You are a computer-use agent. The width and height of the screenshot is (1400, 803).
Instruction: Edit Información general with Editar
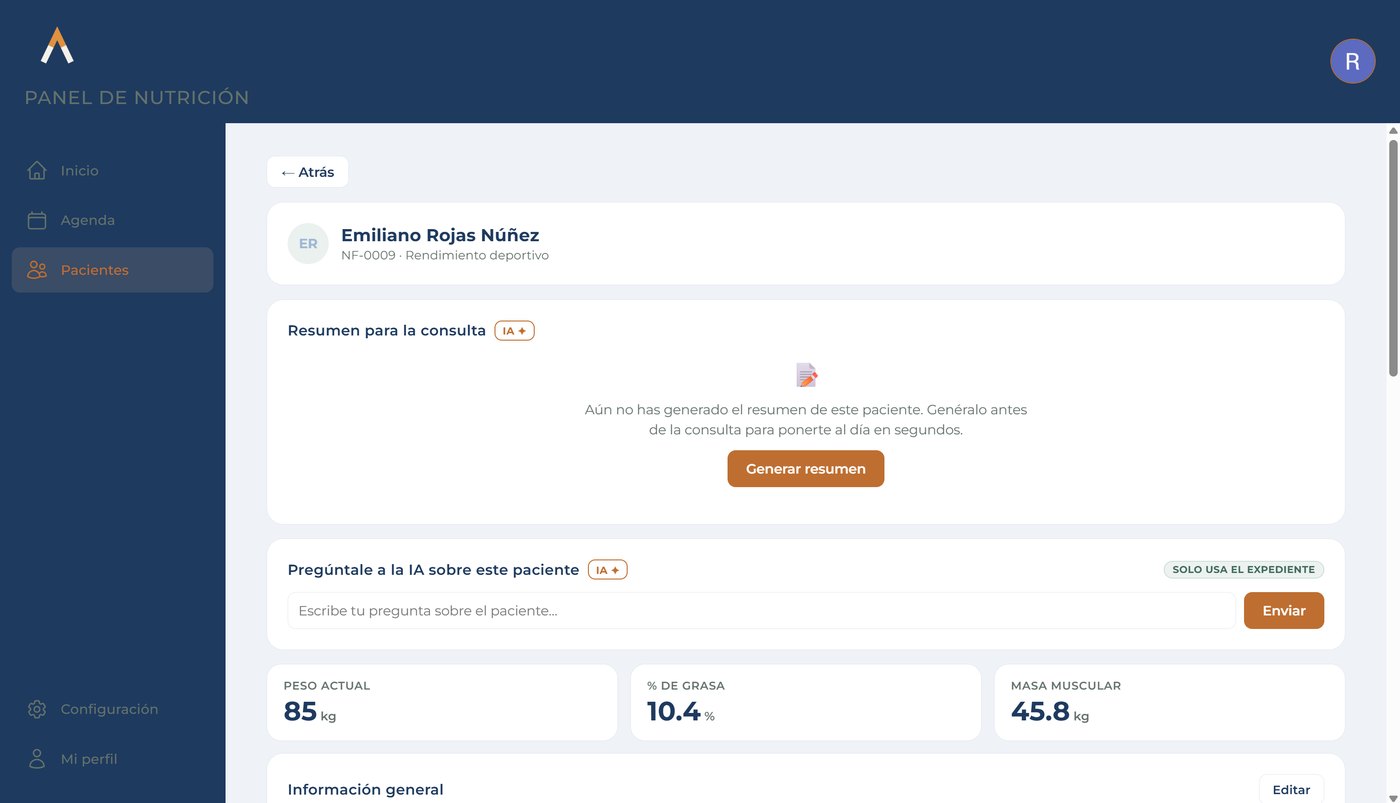[x=1291, y=789]
